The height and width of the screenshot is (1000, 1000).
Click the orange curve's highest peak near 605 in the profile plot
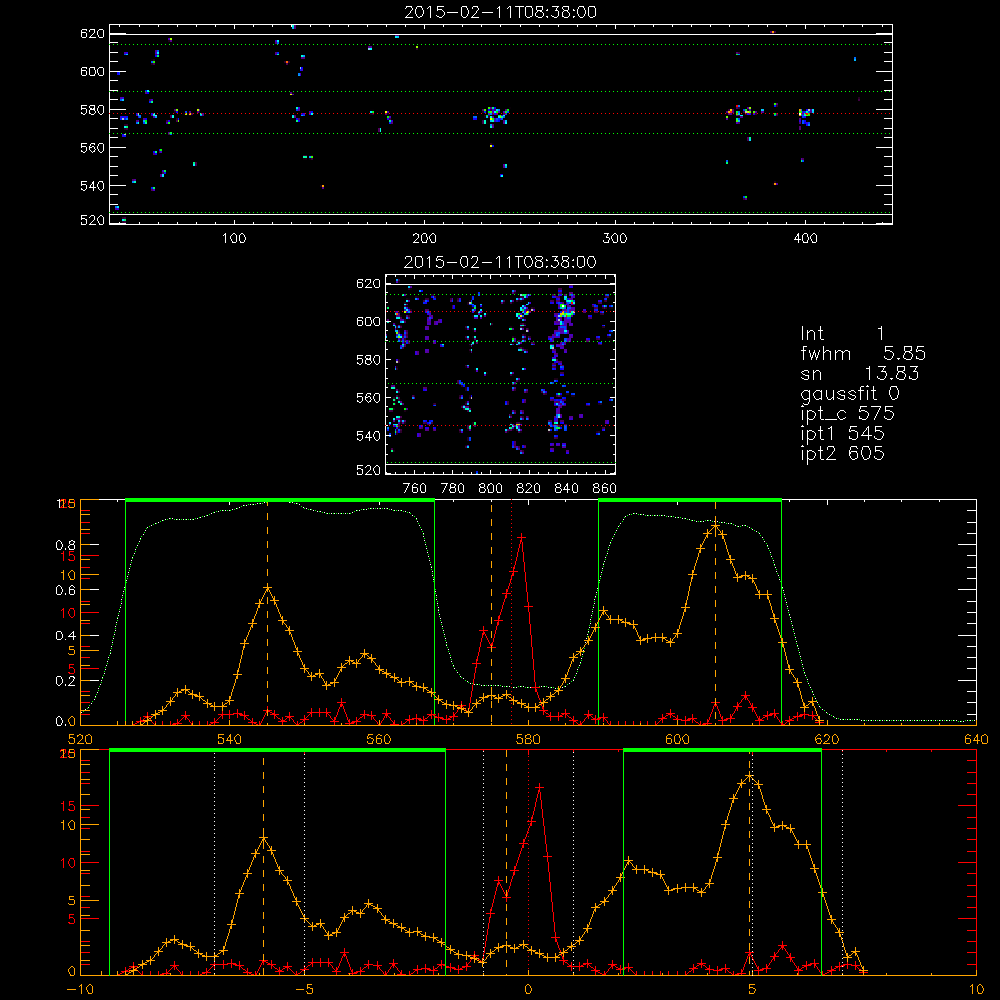coord(715,527)
